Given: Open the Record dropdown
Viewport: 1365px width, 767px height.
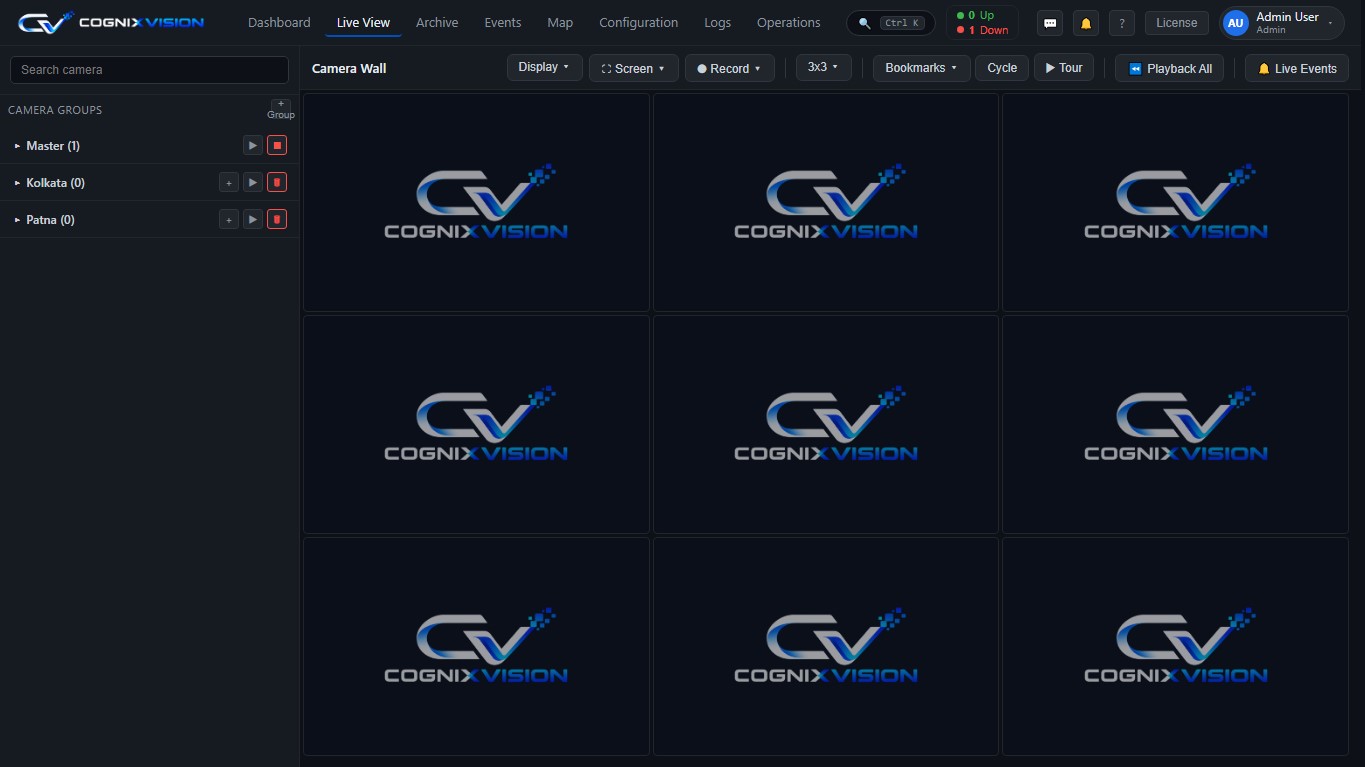Looking at the screenshot, I should pyautogui.click(x=729, y=68).
